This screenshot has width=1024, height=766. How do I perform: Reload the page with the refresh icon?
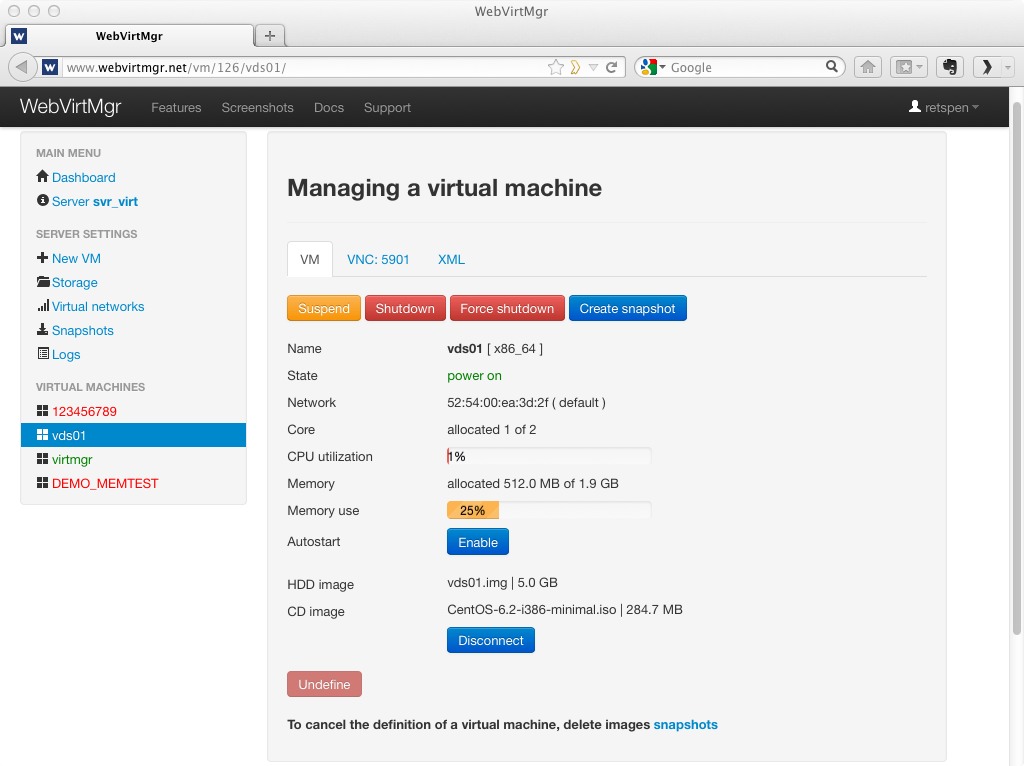point(612,67)
